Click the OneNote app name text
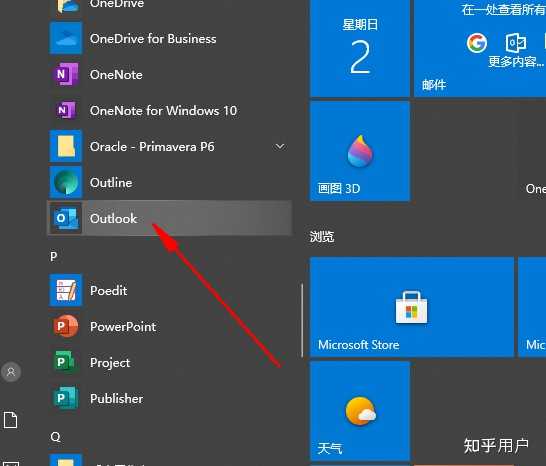The width and height of the screenshot is (546, 466). point(116,75)
